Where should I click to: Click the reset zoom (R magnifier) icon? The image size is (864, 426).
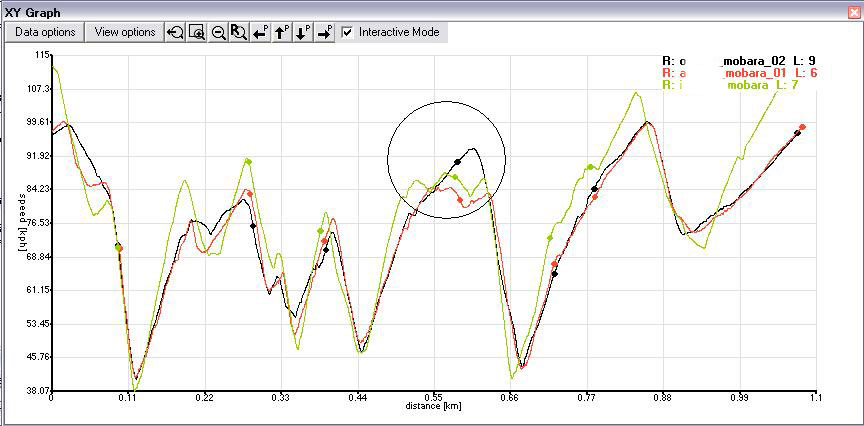pyautogui.click(x=239, y=33)
